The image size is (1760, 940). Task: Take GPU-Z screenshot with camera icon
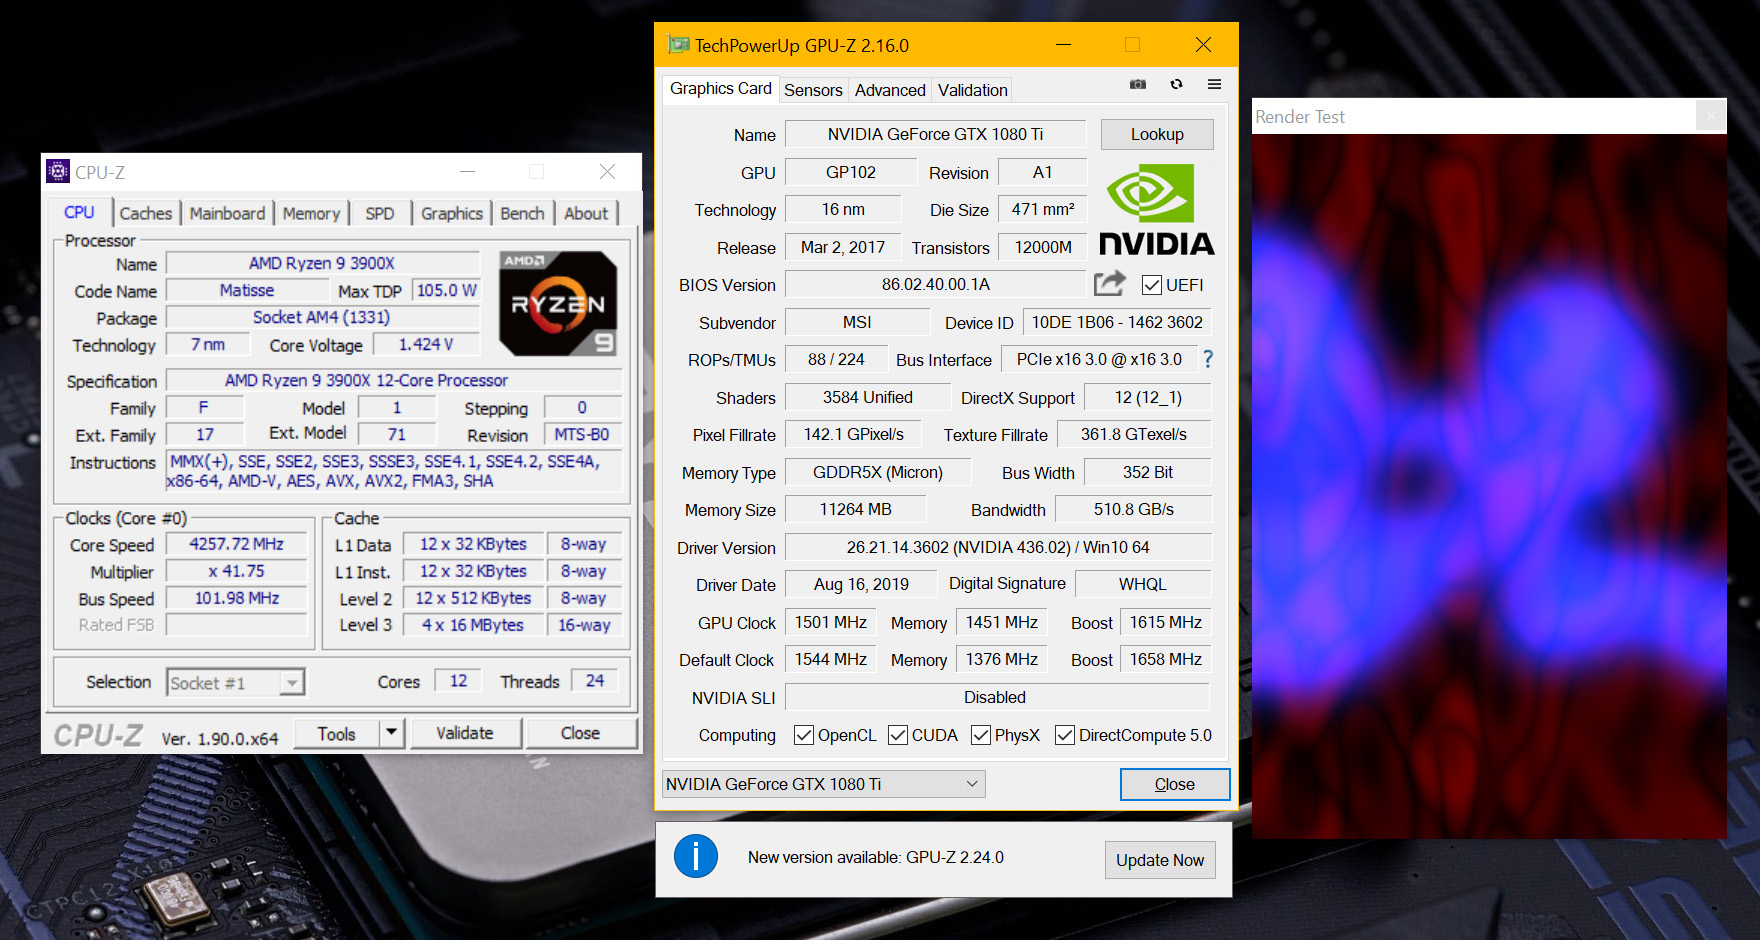click(1138, 85)
